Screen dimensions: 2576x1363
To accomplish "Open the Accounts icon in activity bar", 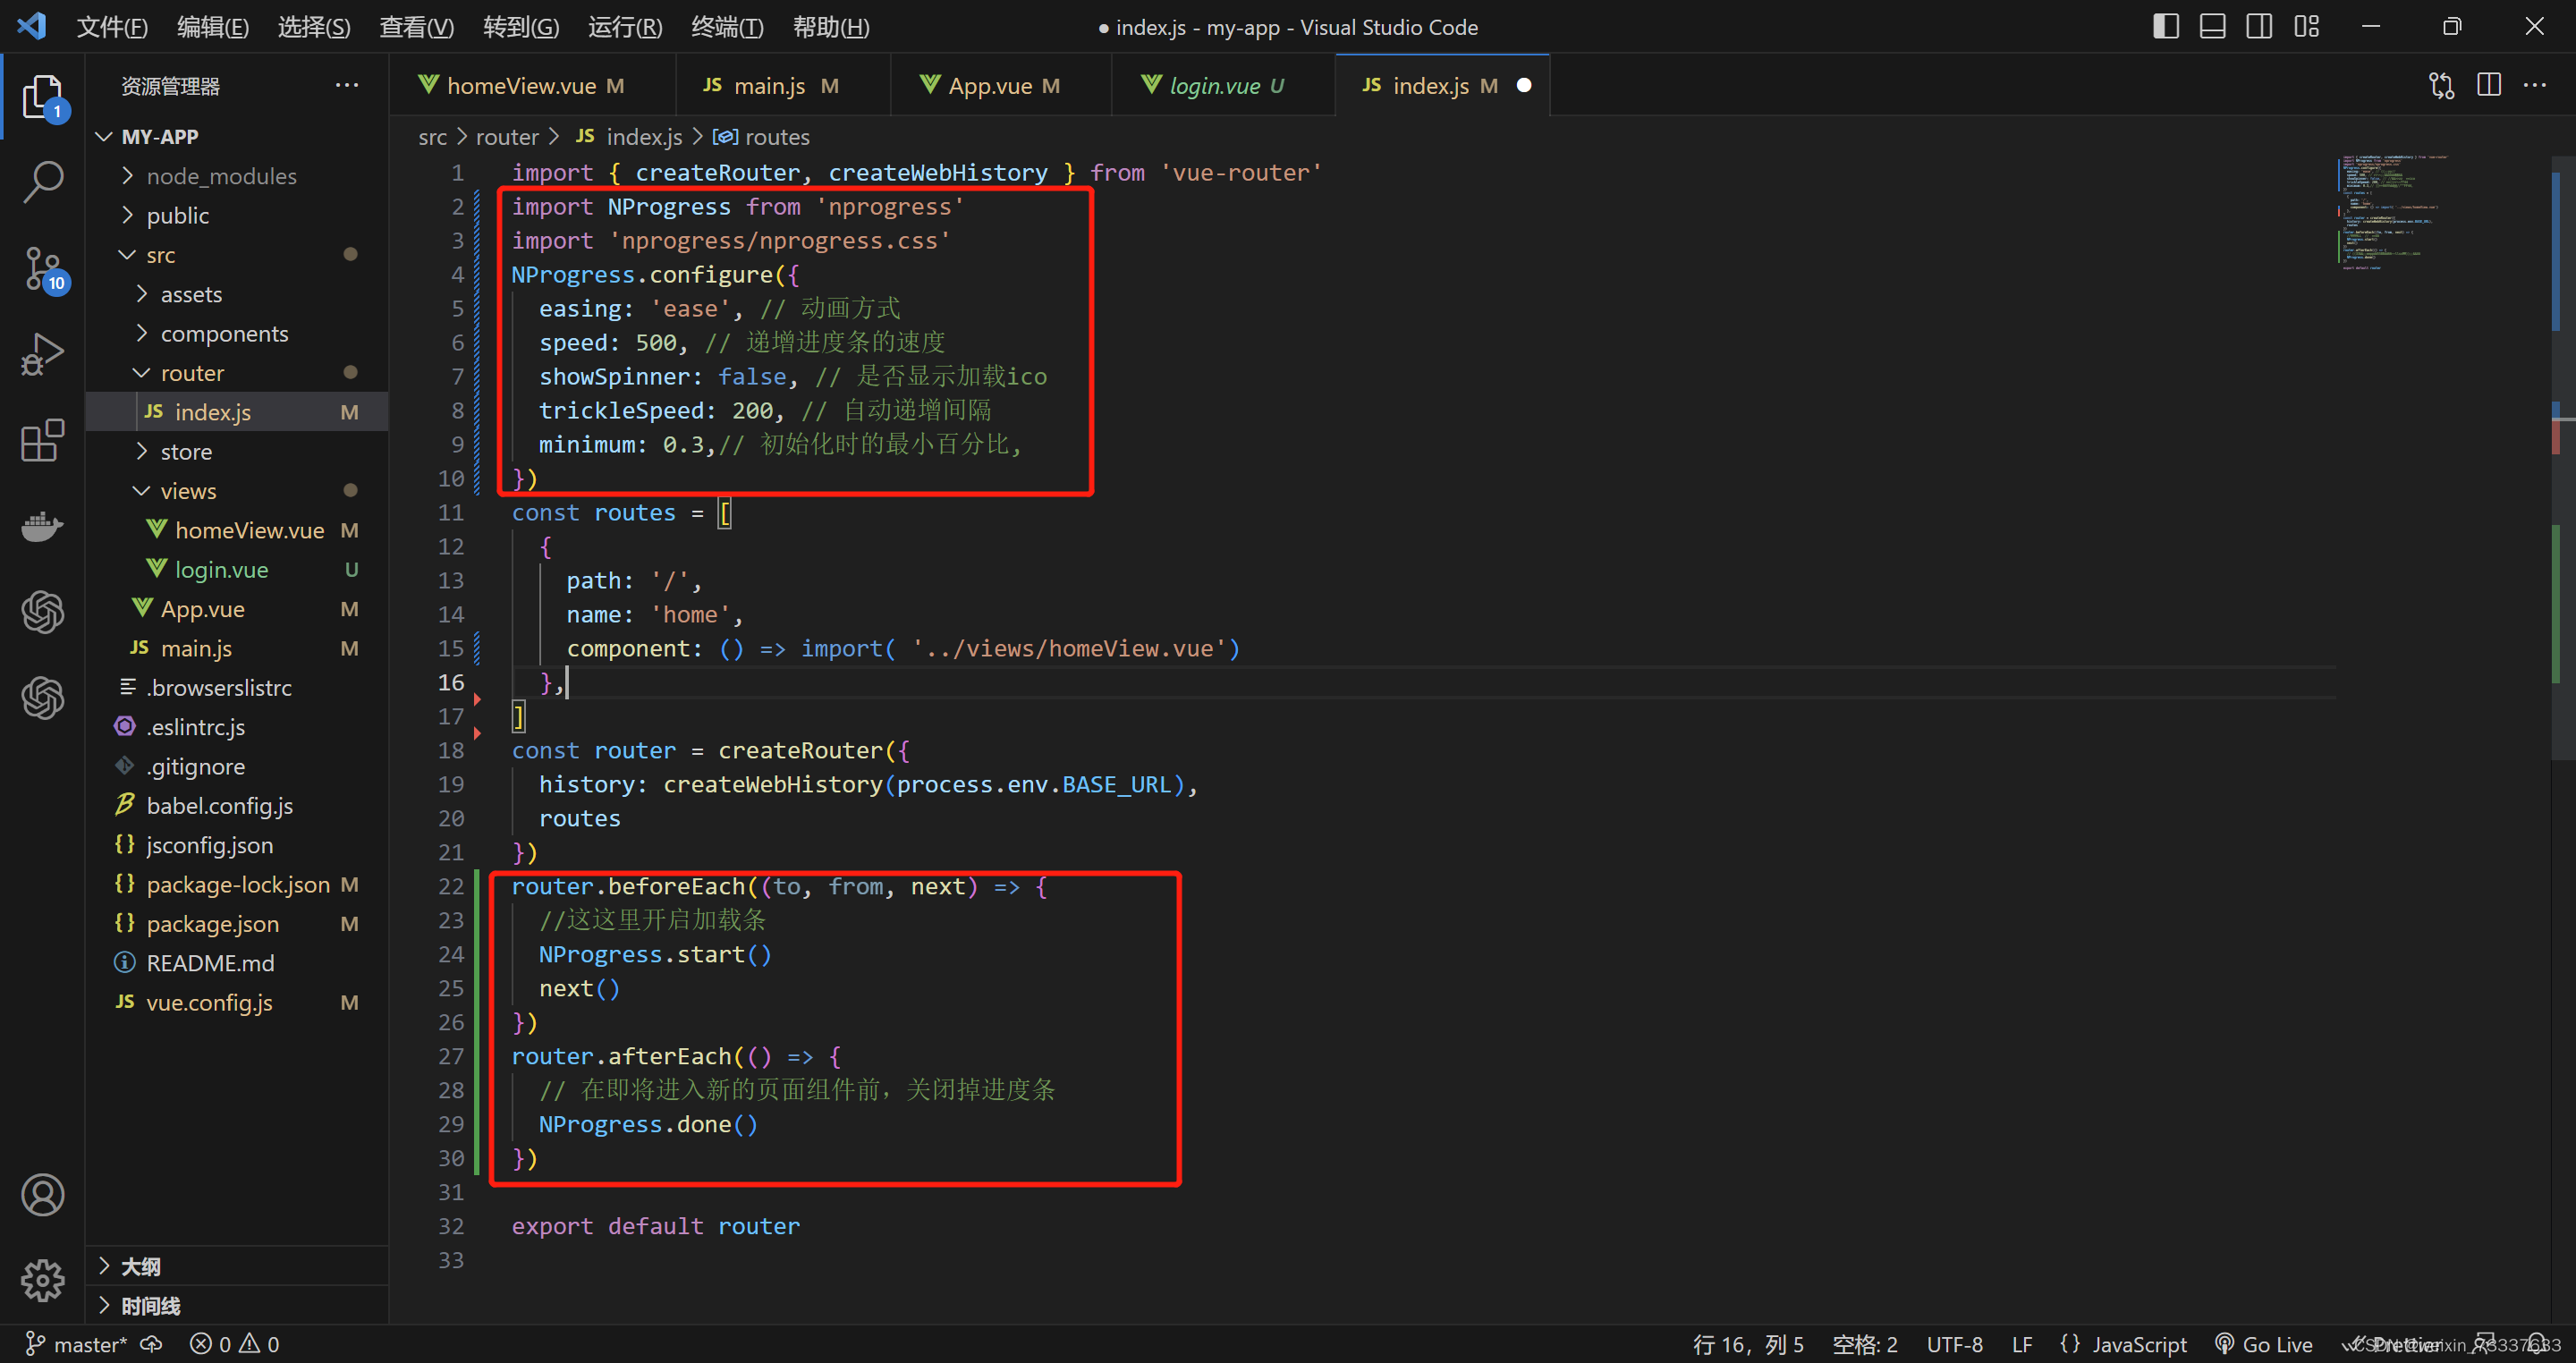I will [42, 1194].
